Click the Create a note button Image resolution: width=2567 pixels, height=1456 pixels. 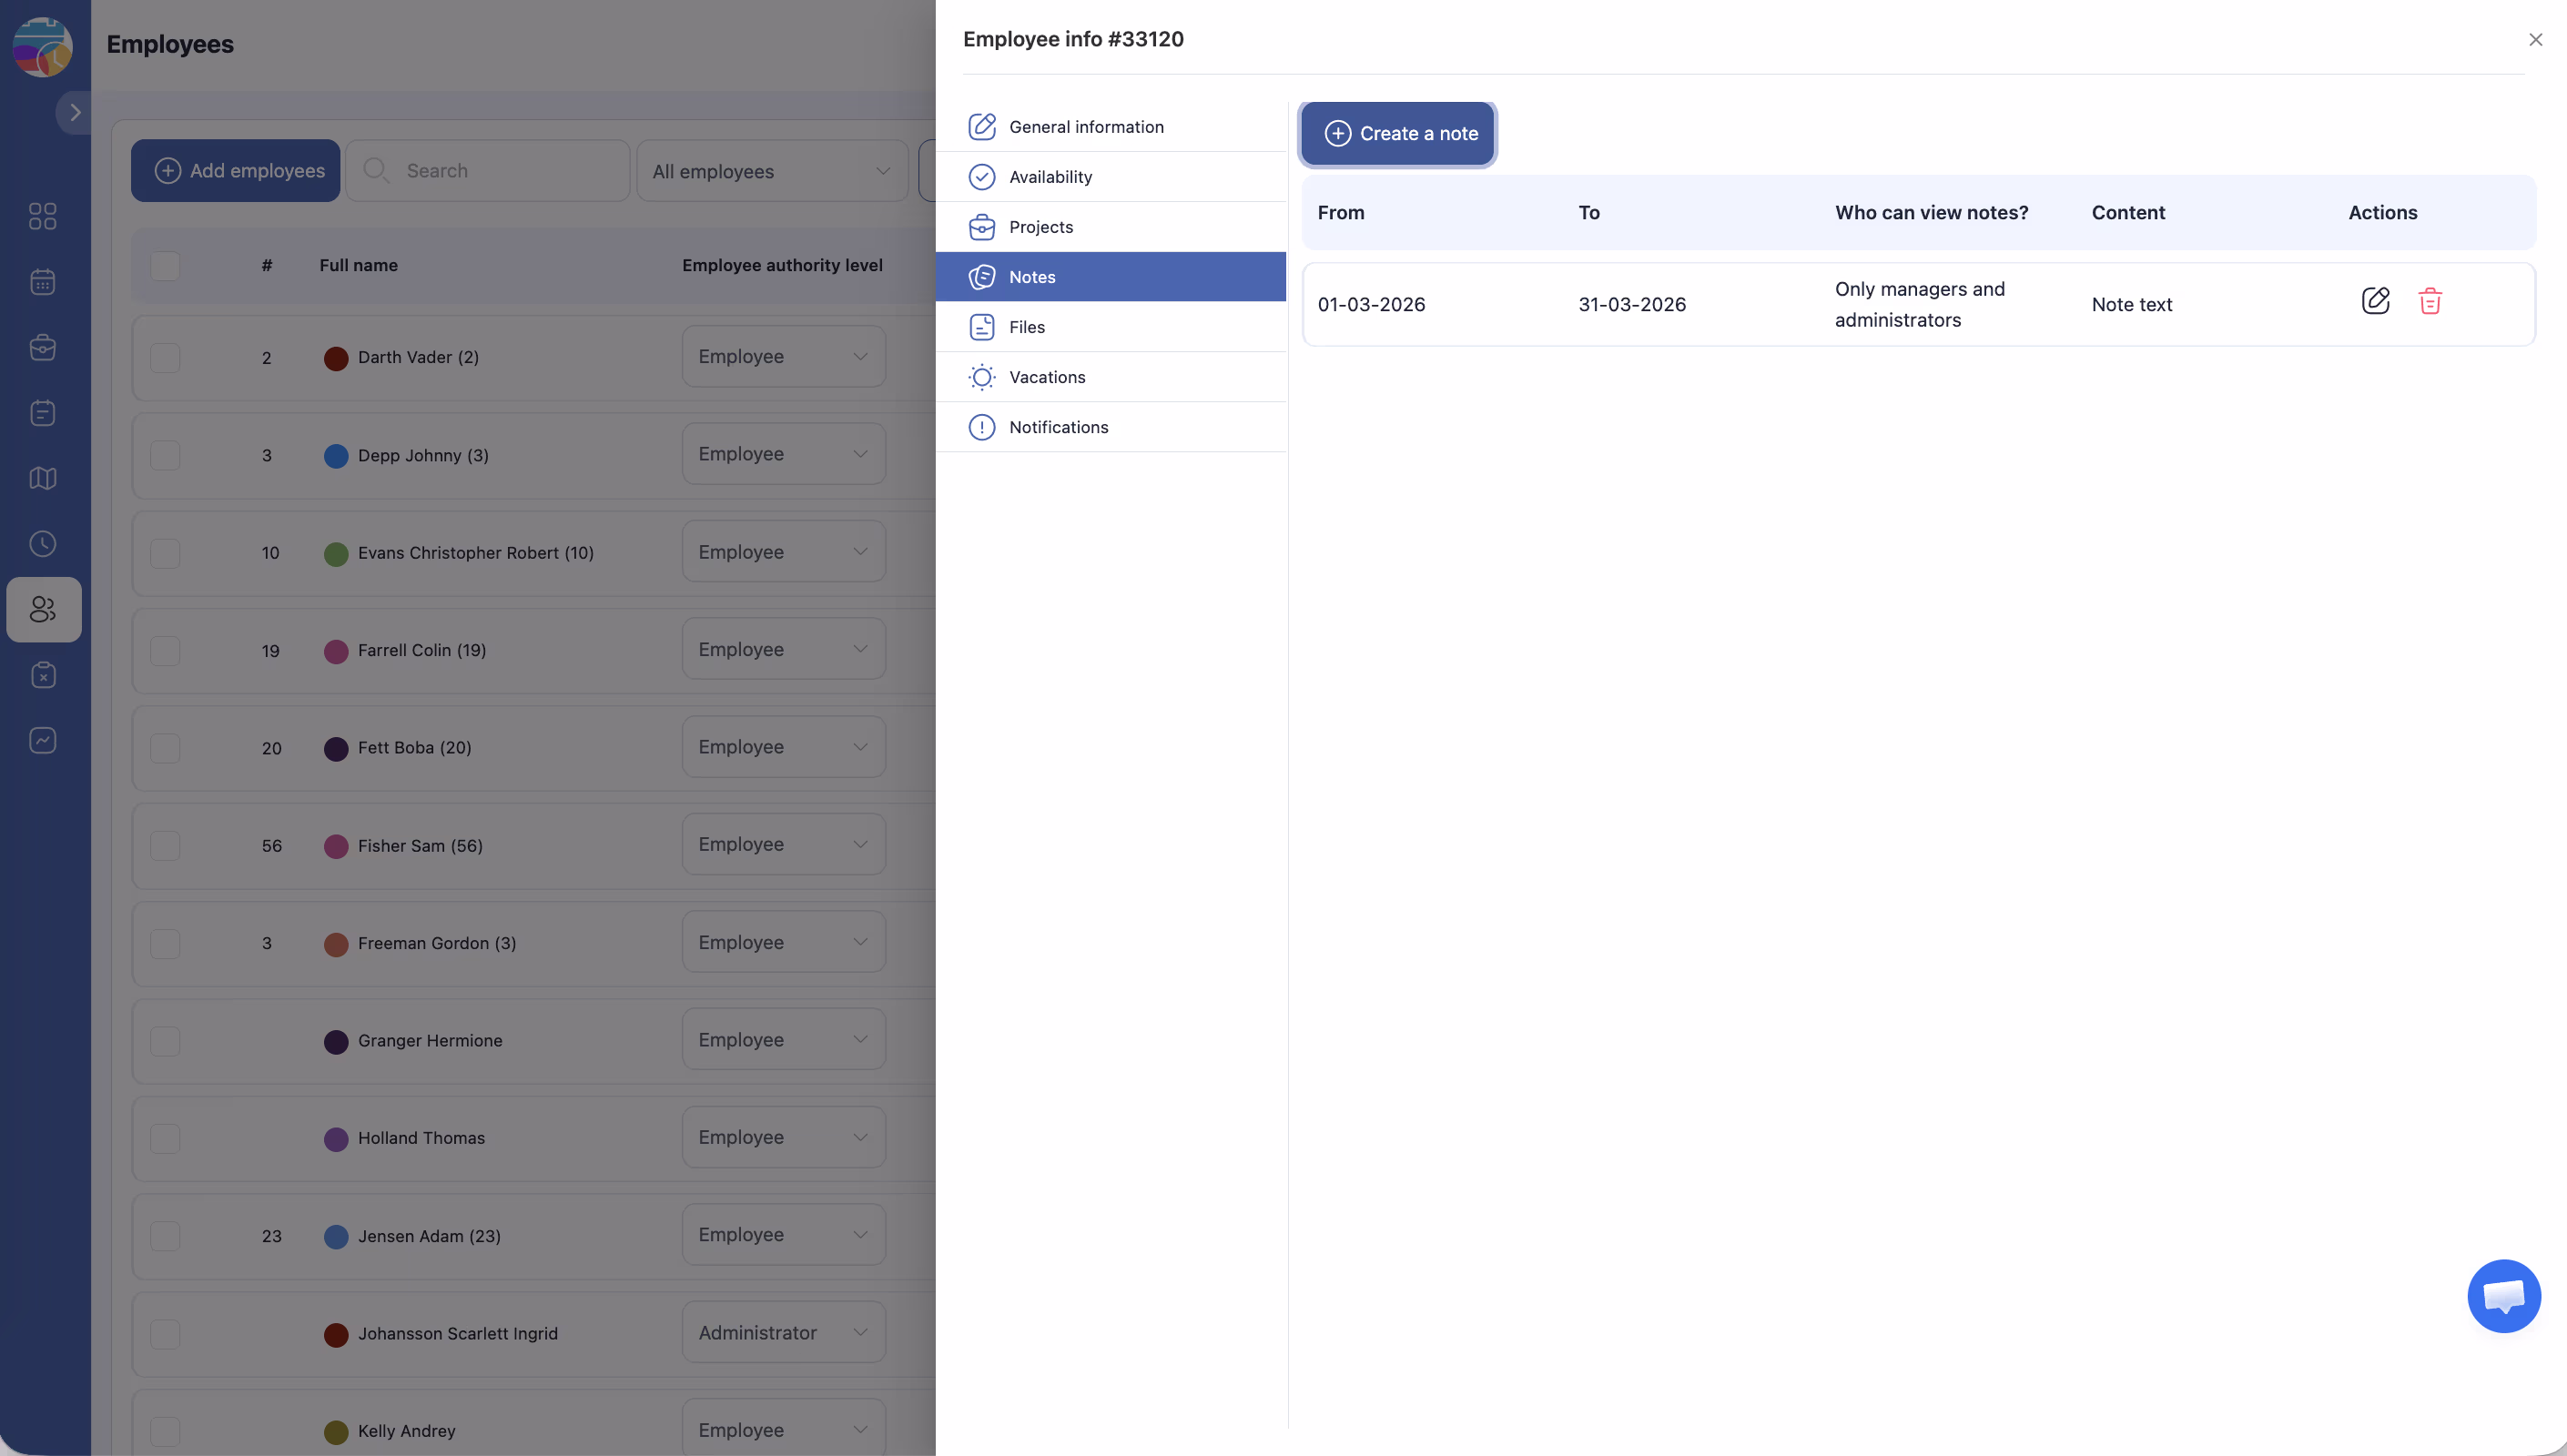pyautogui.click(x=1398, y=134)
